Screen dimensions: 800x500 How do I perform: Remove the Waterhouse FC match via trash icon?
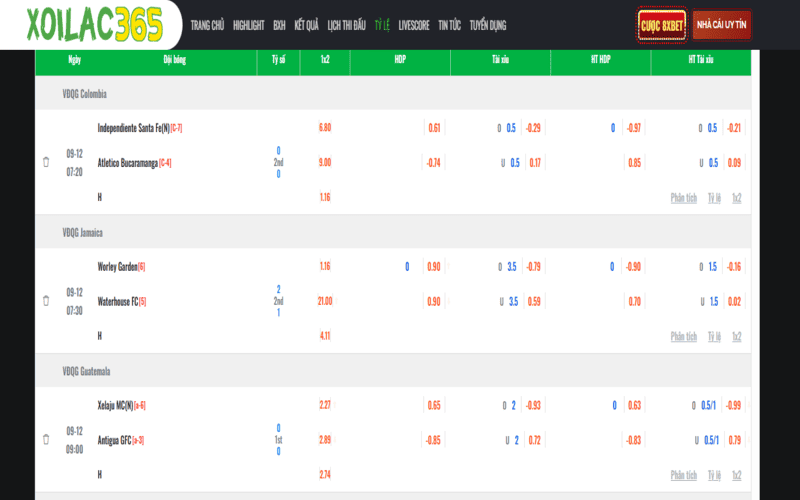click(x=46, y=300)
